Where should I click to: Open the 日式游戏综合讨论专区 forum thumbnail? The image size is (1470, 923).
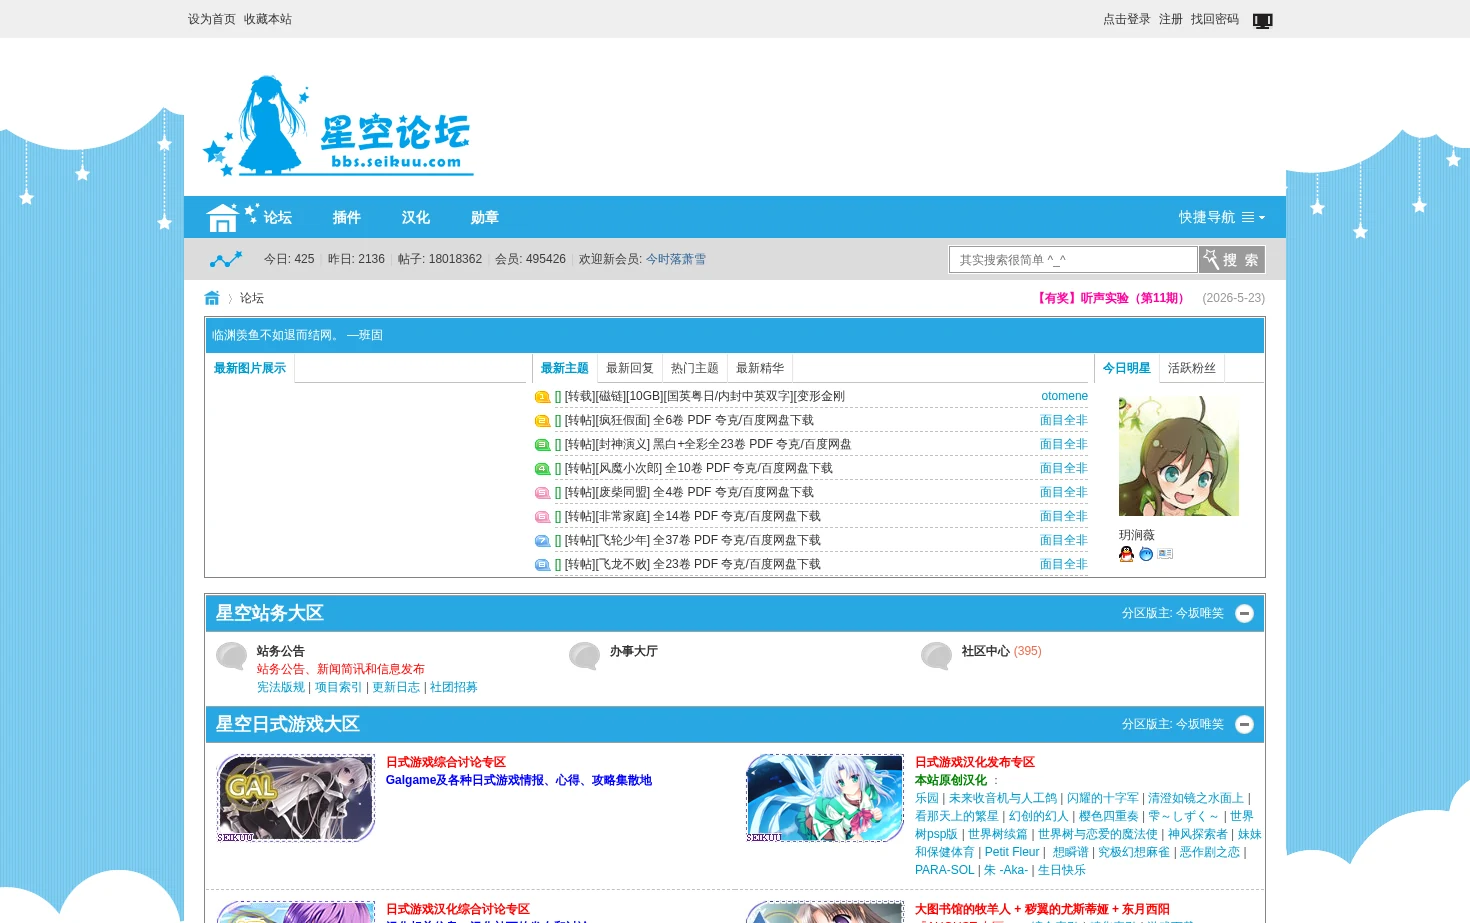point(296,798)
